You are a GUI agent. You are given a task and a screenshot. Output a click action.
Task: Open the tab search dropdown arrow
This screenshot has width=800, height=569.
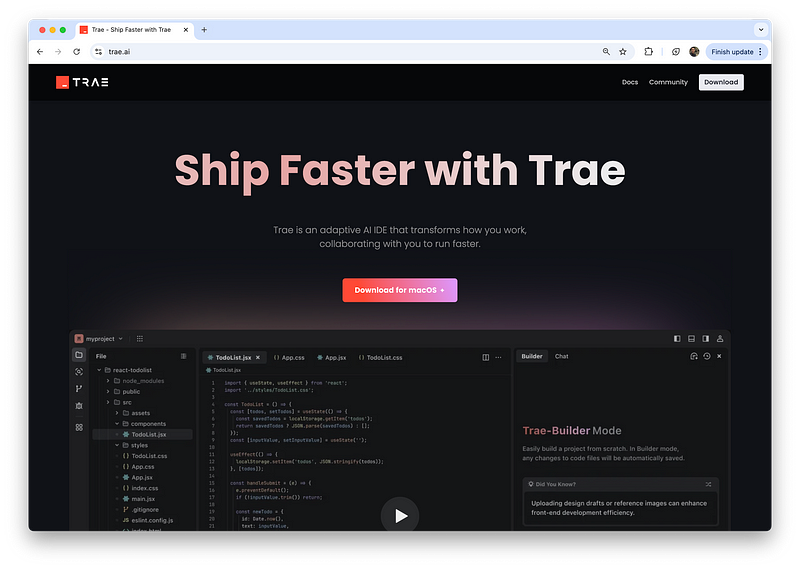pos(761,30)
